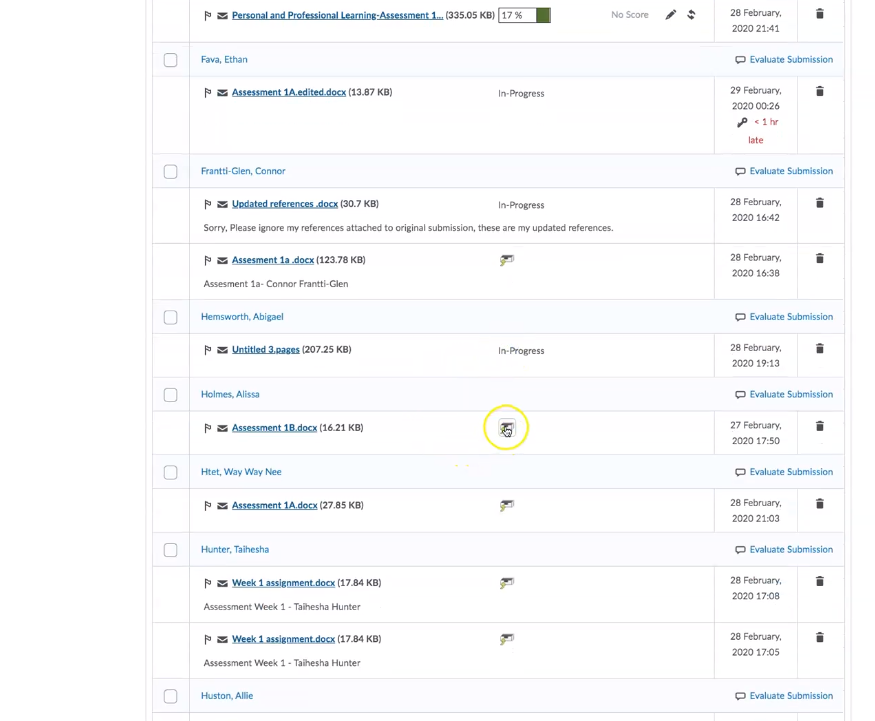Click envelope icon for Updated references .docx

coord(222,204)
